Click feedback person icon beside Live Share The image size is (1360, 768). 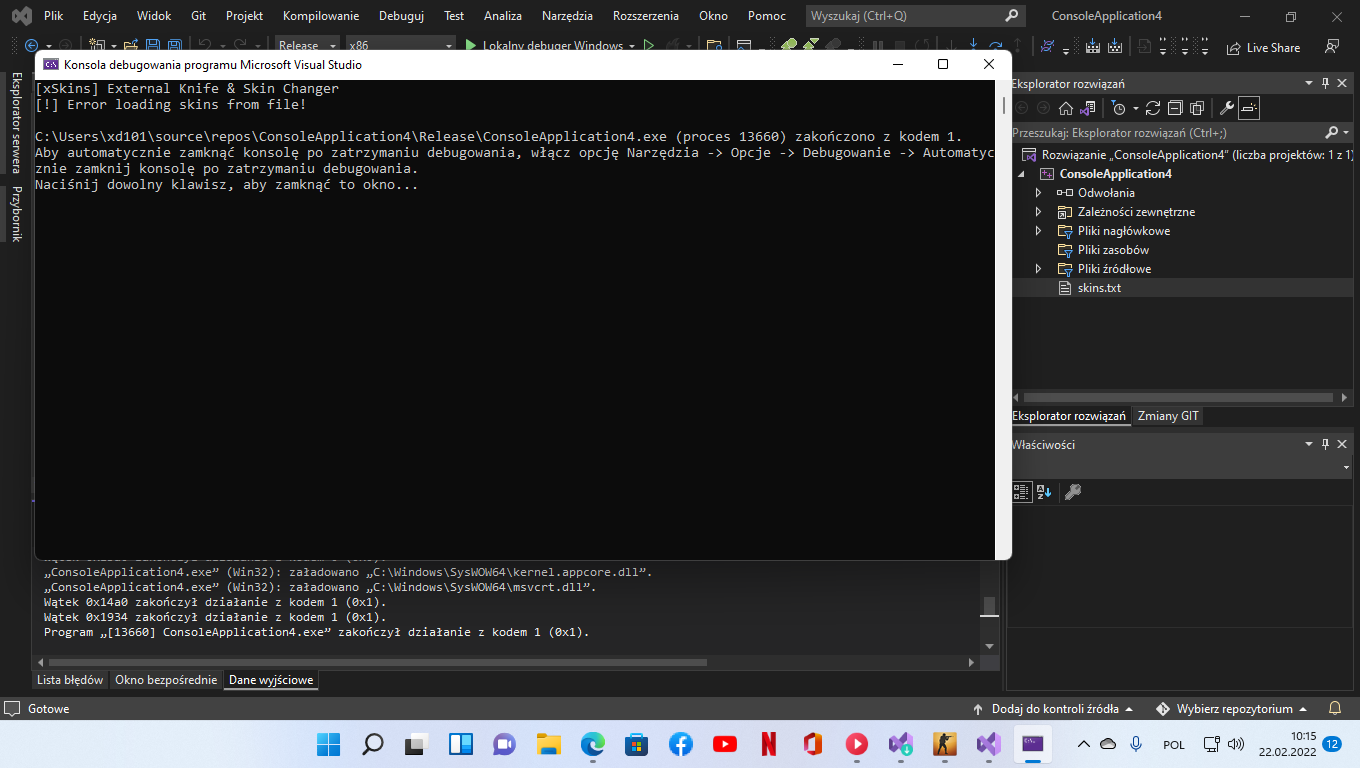tap(1331, 47)
